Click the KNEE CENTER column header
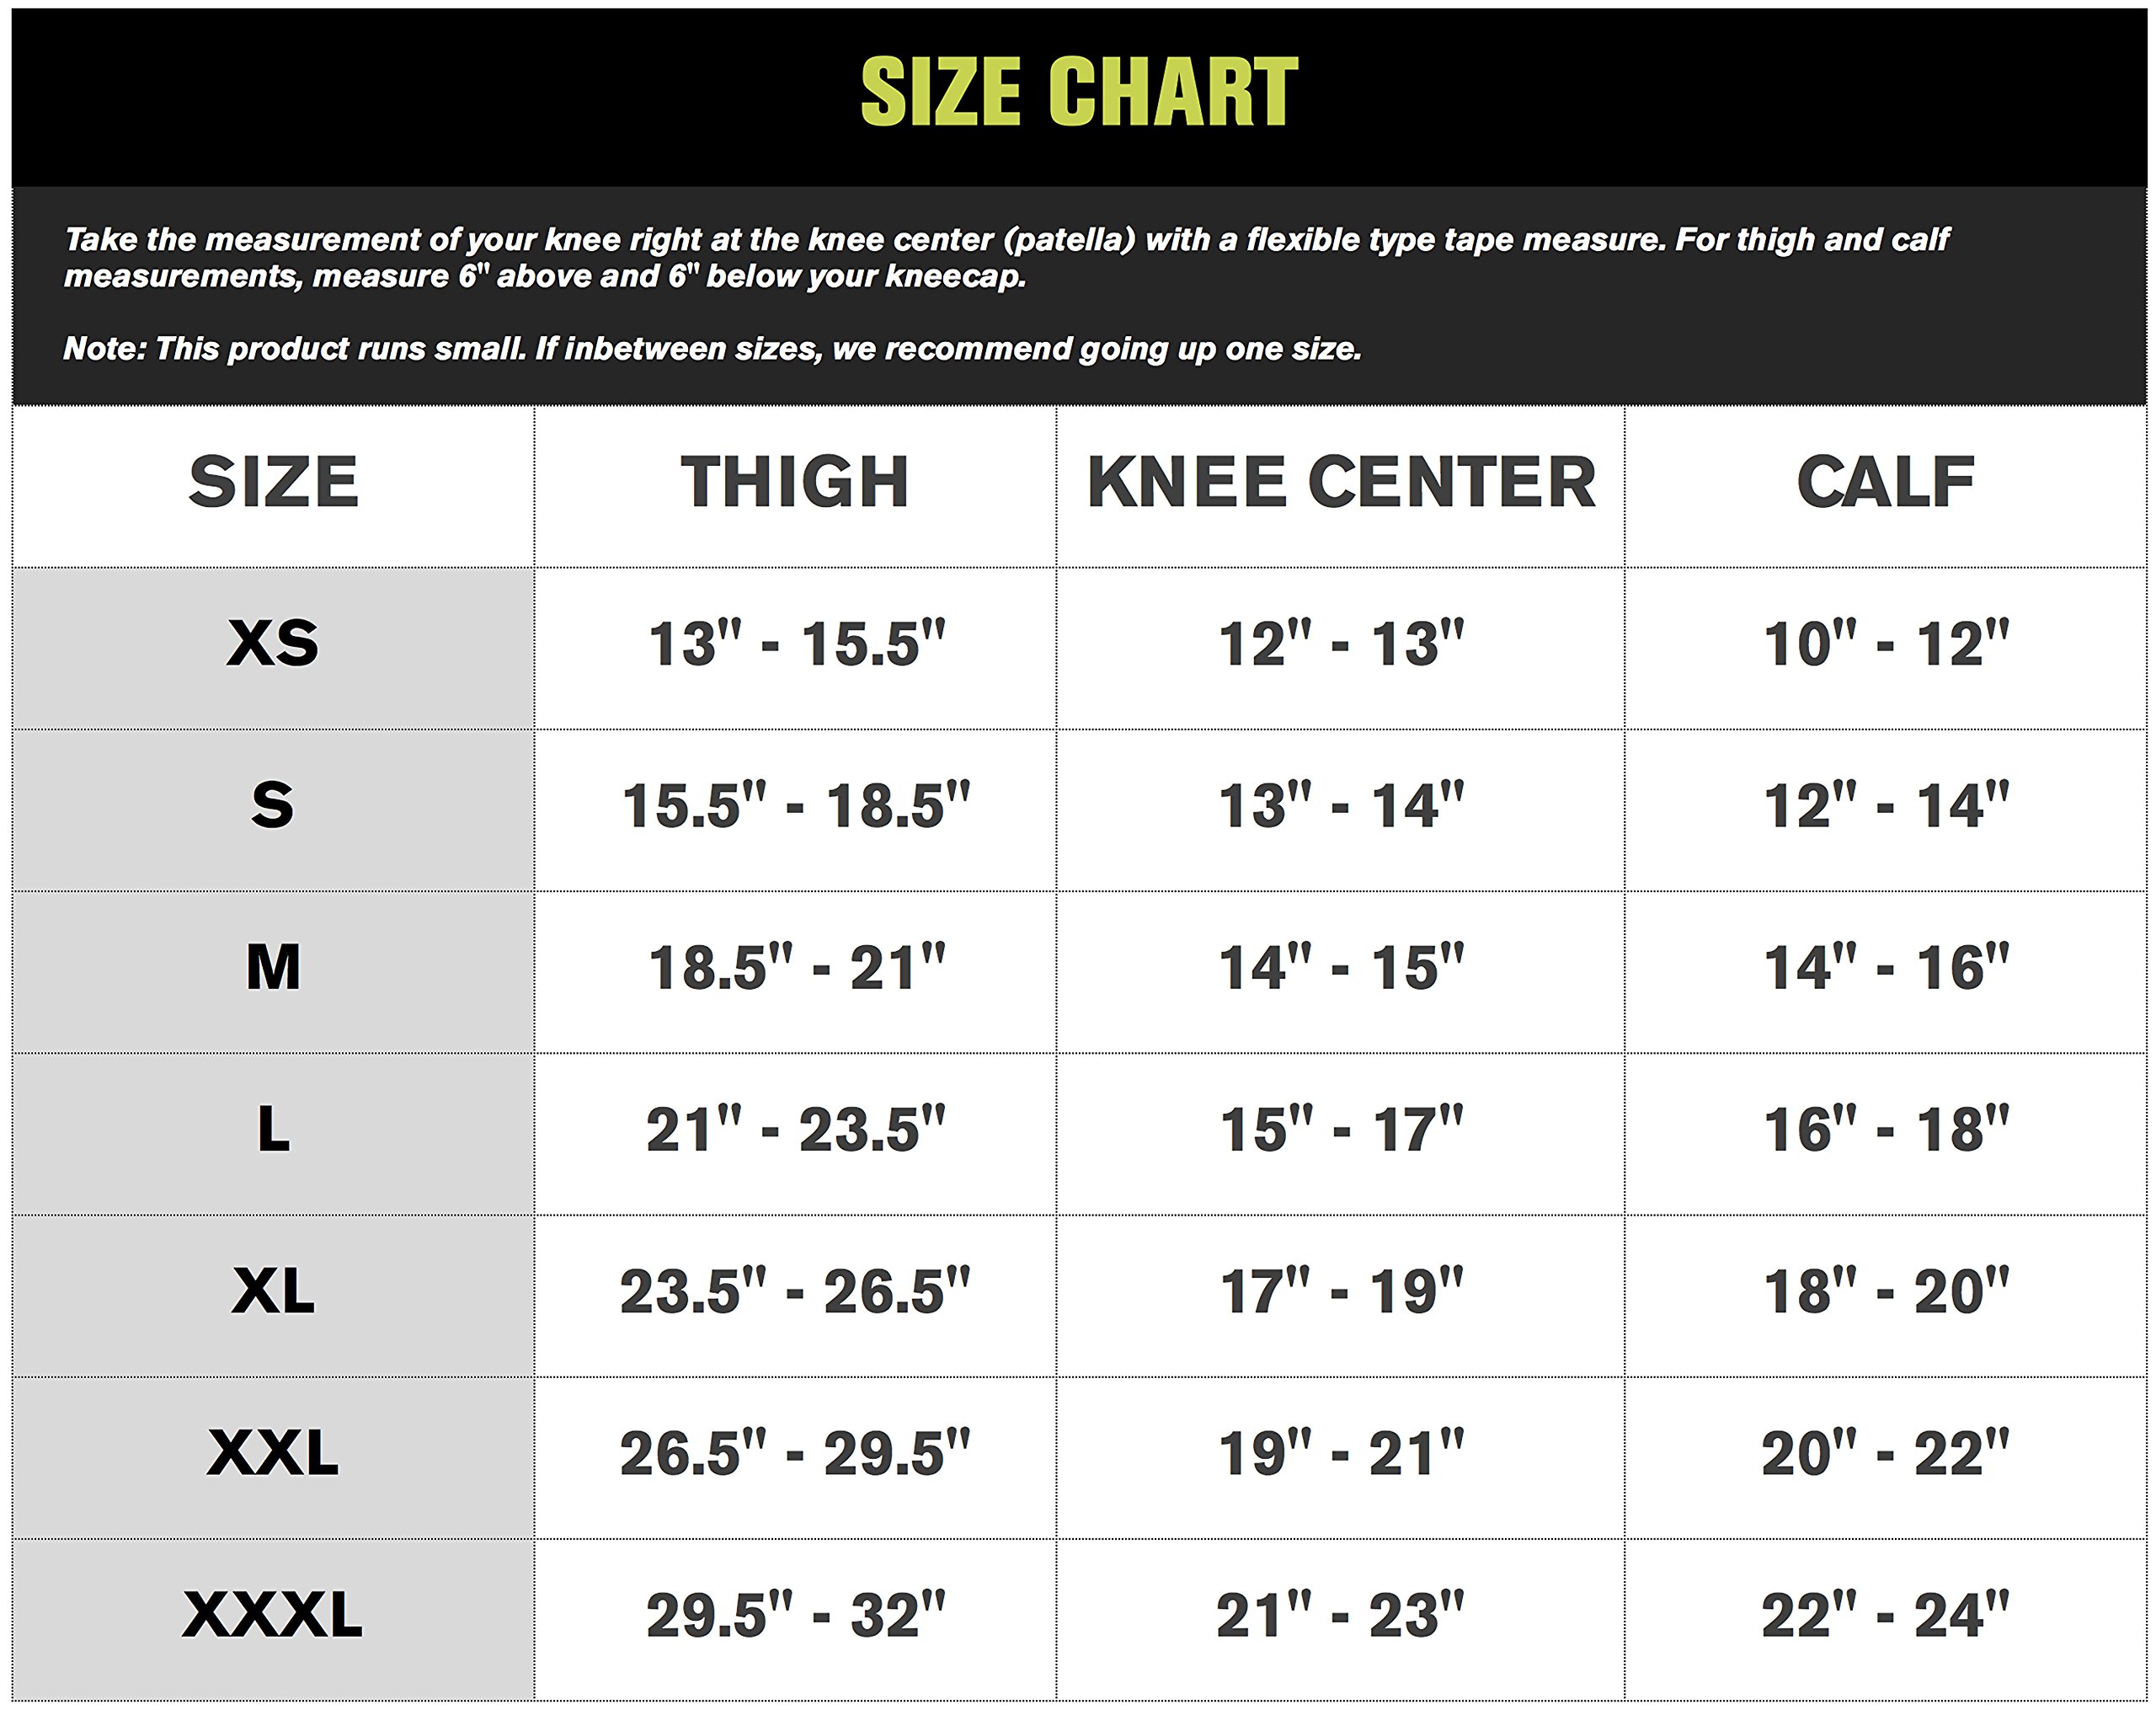The height and width of the screenshot is (1710, 2156). coord(1340,482)
